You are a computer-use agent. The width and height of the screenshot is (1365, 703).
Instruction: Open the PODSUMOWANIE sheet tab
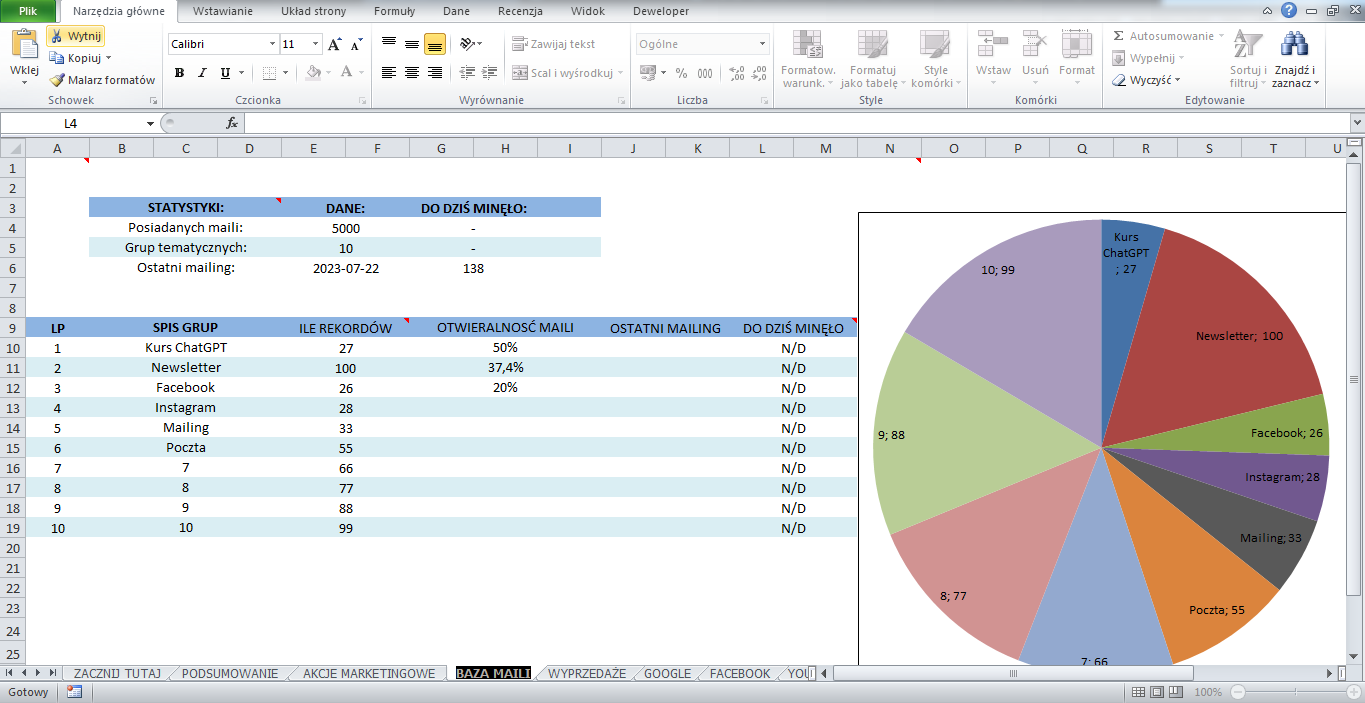coord(230,673)
